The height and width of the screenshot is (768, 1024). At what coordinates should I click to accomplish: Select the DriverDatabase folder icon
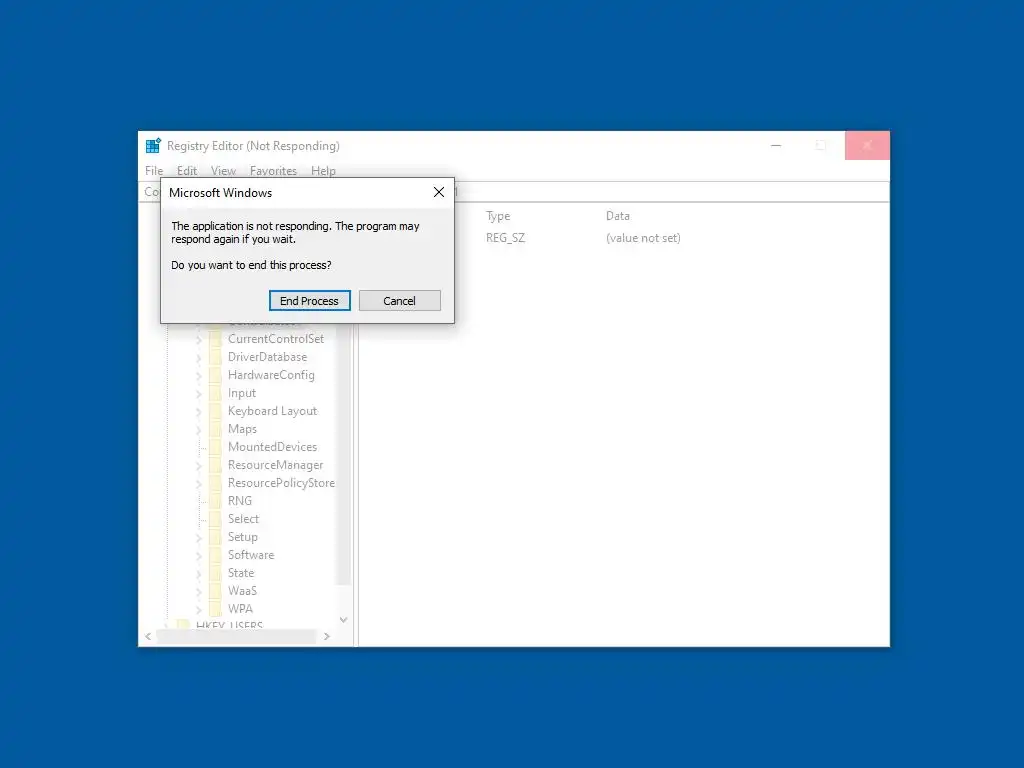click(x=215, y=357)
